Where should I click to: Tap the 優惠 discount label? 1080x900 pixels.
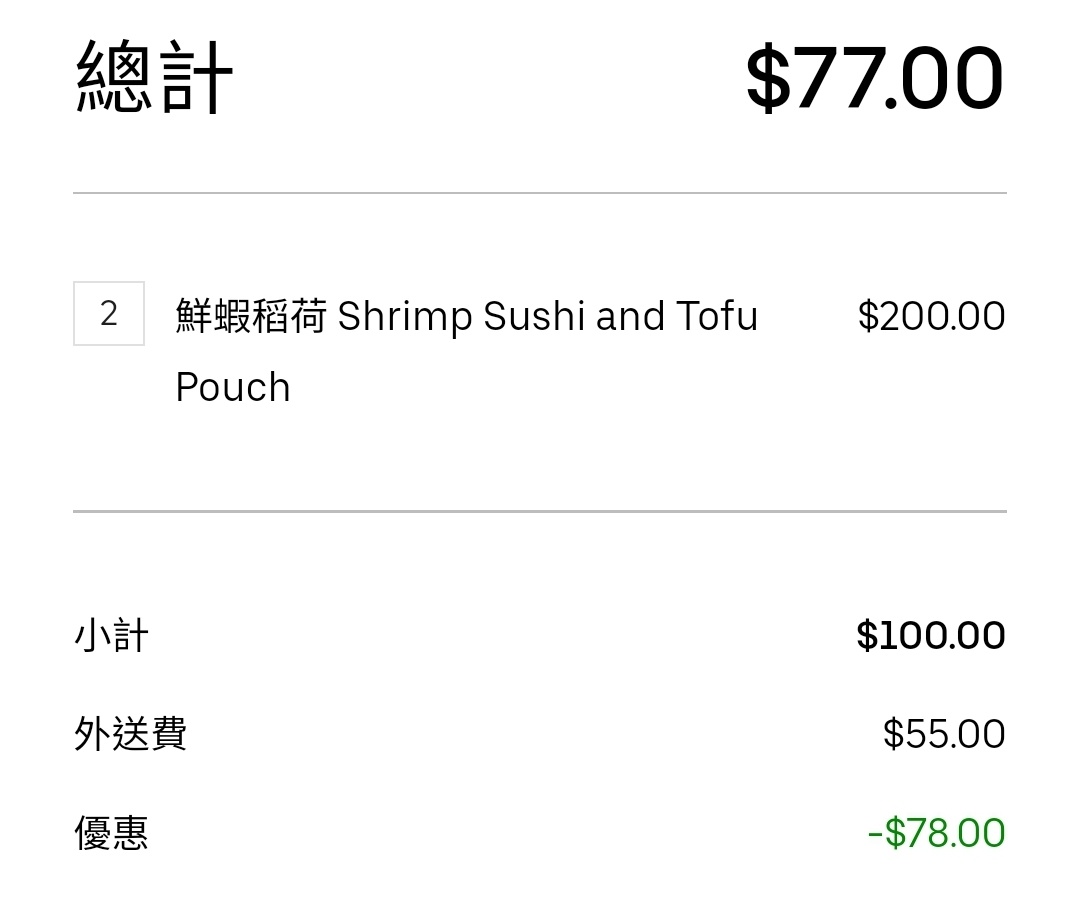pyautogui.click(x=112, y=833)
